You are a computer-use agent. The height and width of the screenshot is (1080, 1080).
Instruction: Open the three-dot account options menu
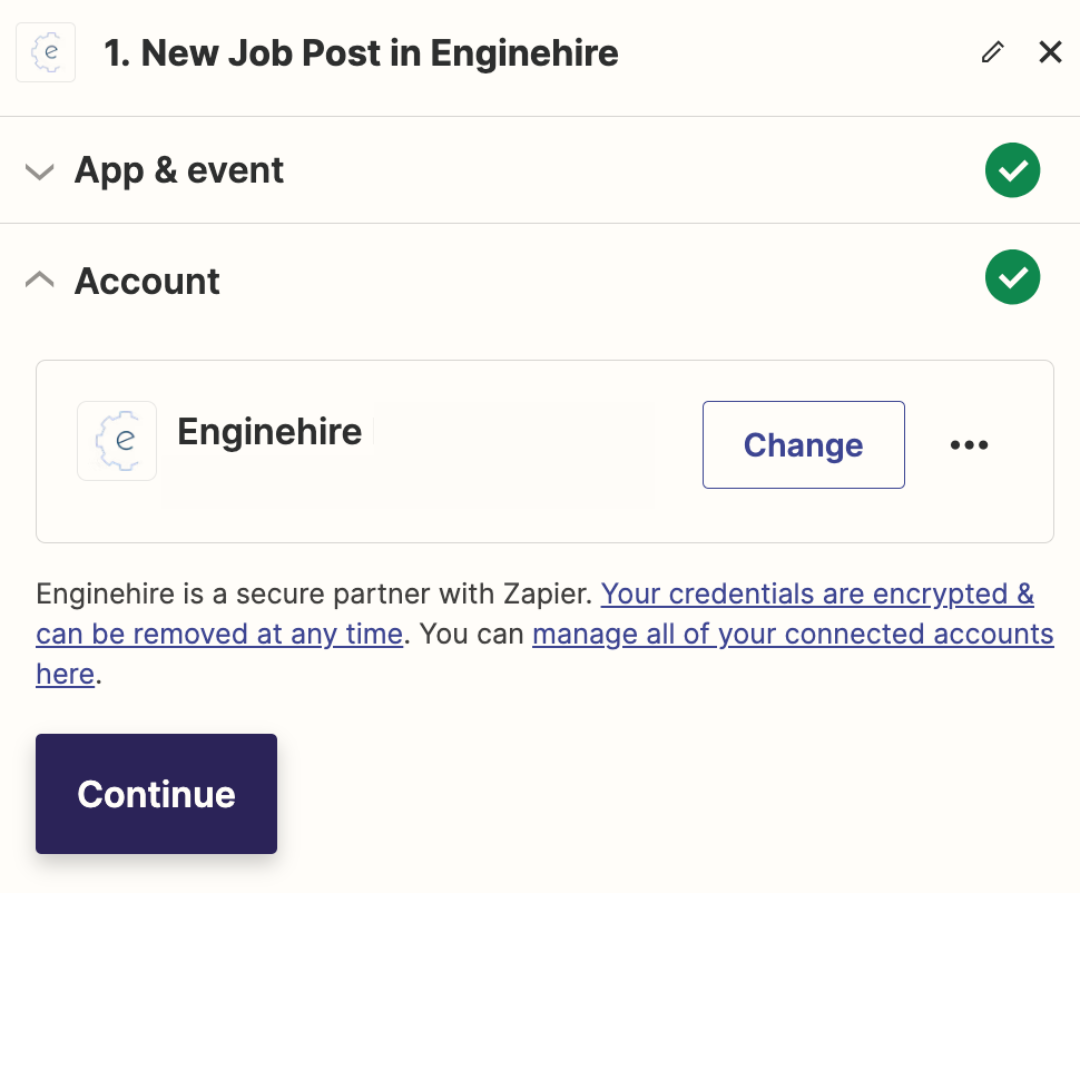click(968, 445)
